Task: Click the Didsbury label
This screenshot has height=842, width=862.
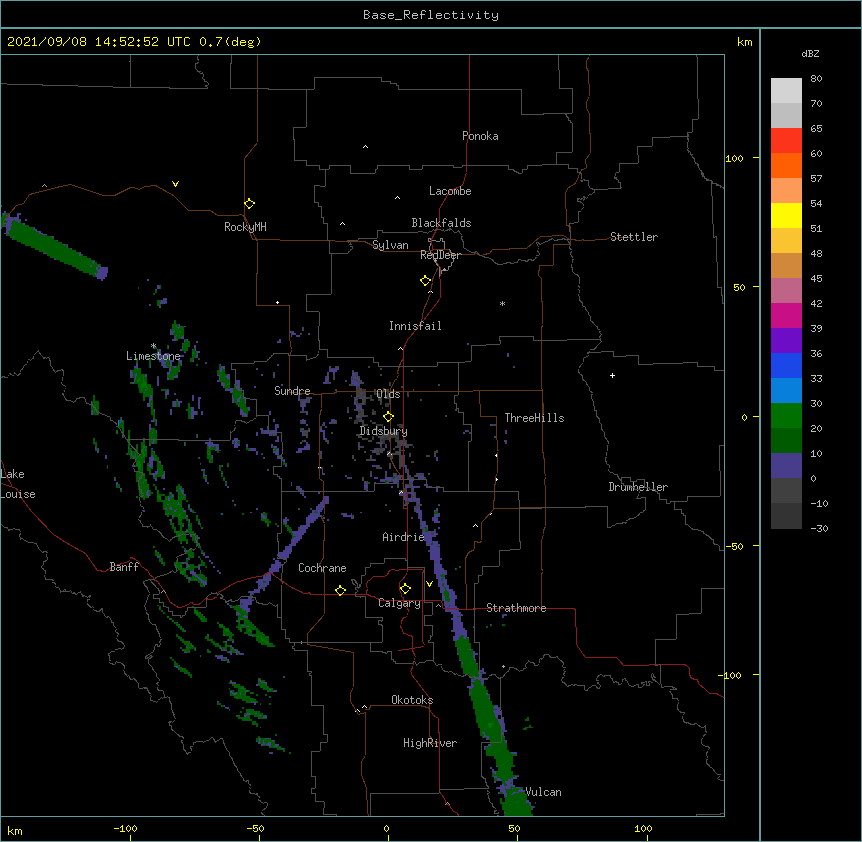Action: (x=384, y=431)
